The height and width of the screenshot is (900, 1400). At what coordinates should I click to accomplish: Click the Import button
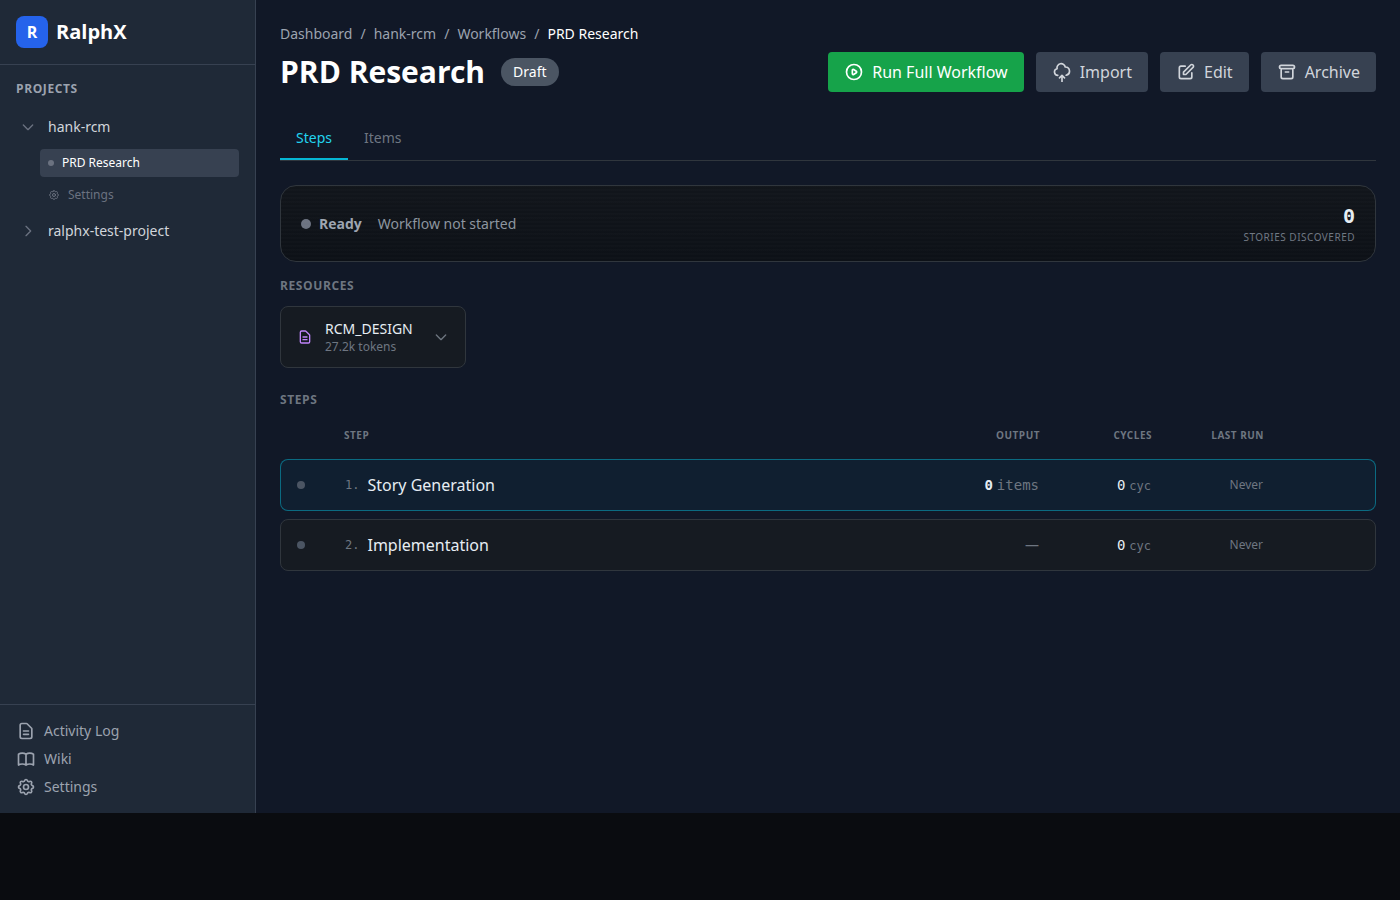(x=1092, y=72)
